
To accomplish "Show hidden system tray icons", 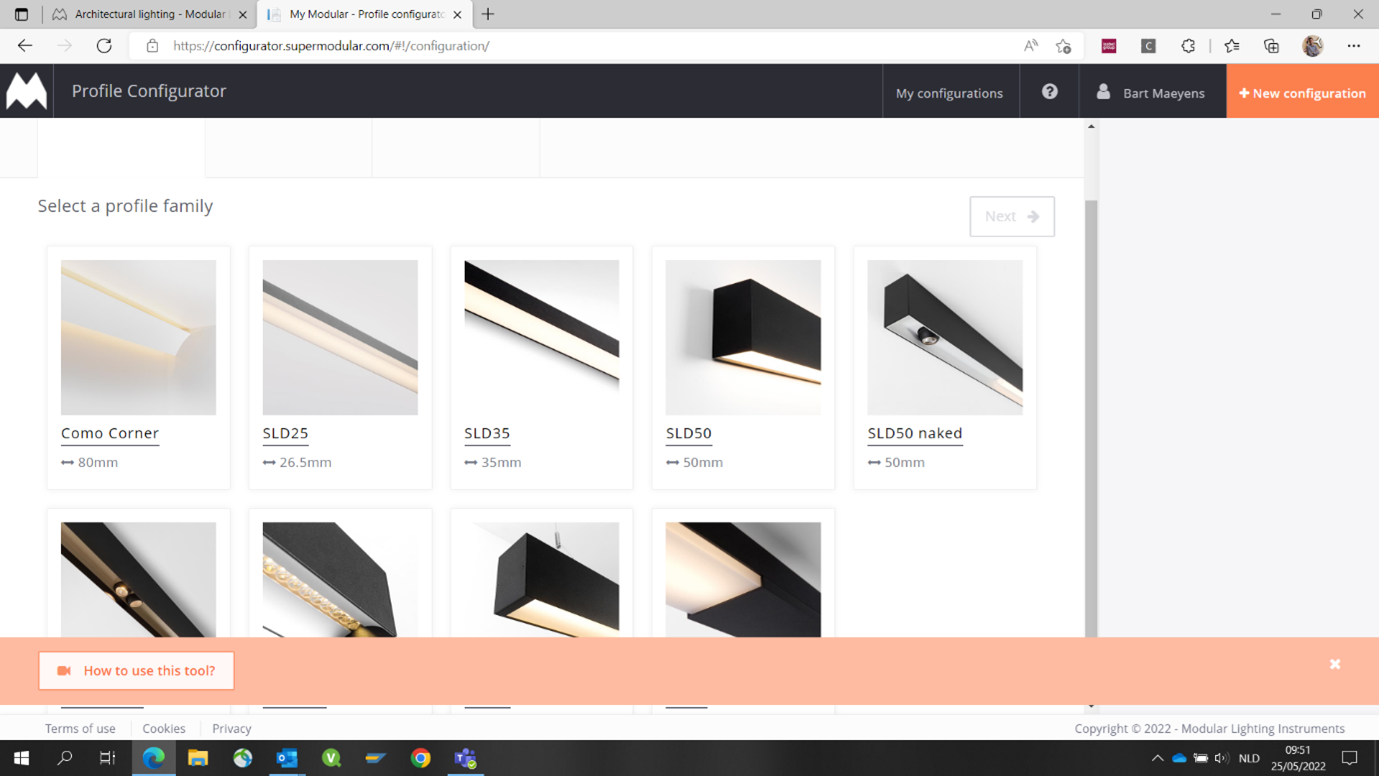I will point(1157,758).
